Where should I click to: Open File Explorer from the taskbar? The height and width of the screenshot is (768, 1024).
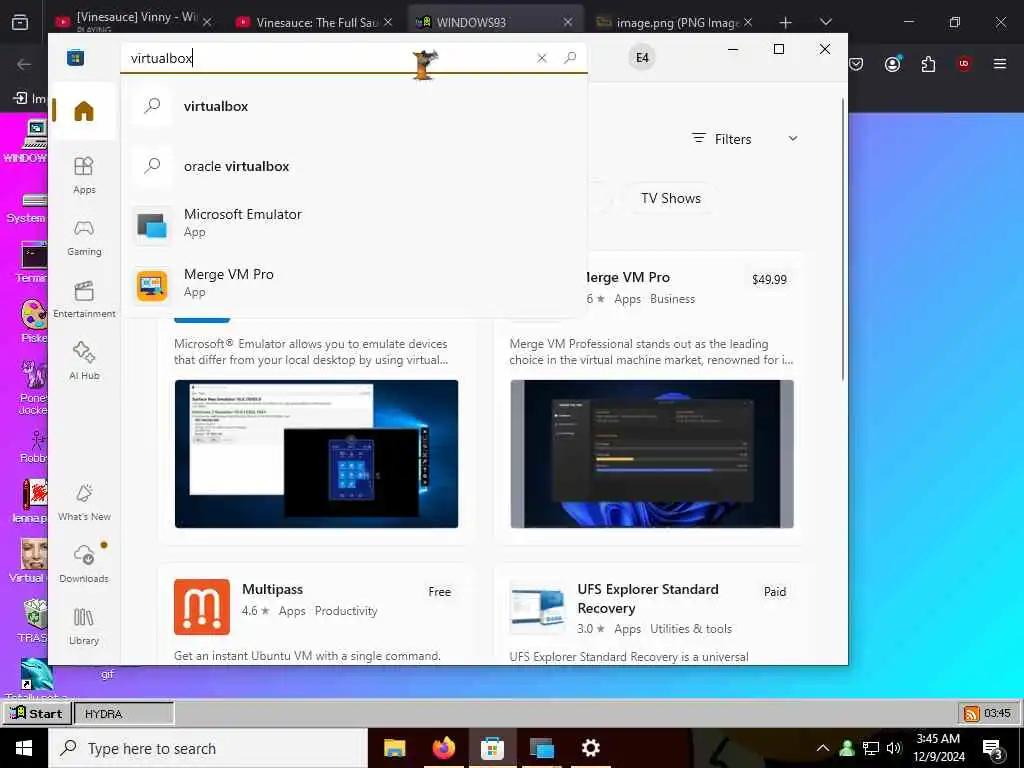(394, 748)
